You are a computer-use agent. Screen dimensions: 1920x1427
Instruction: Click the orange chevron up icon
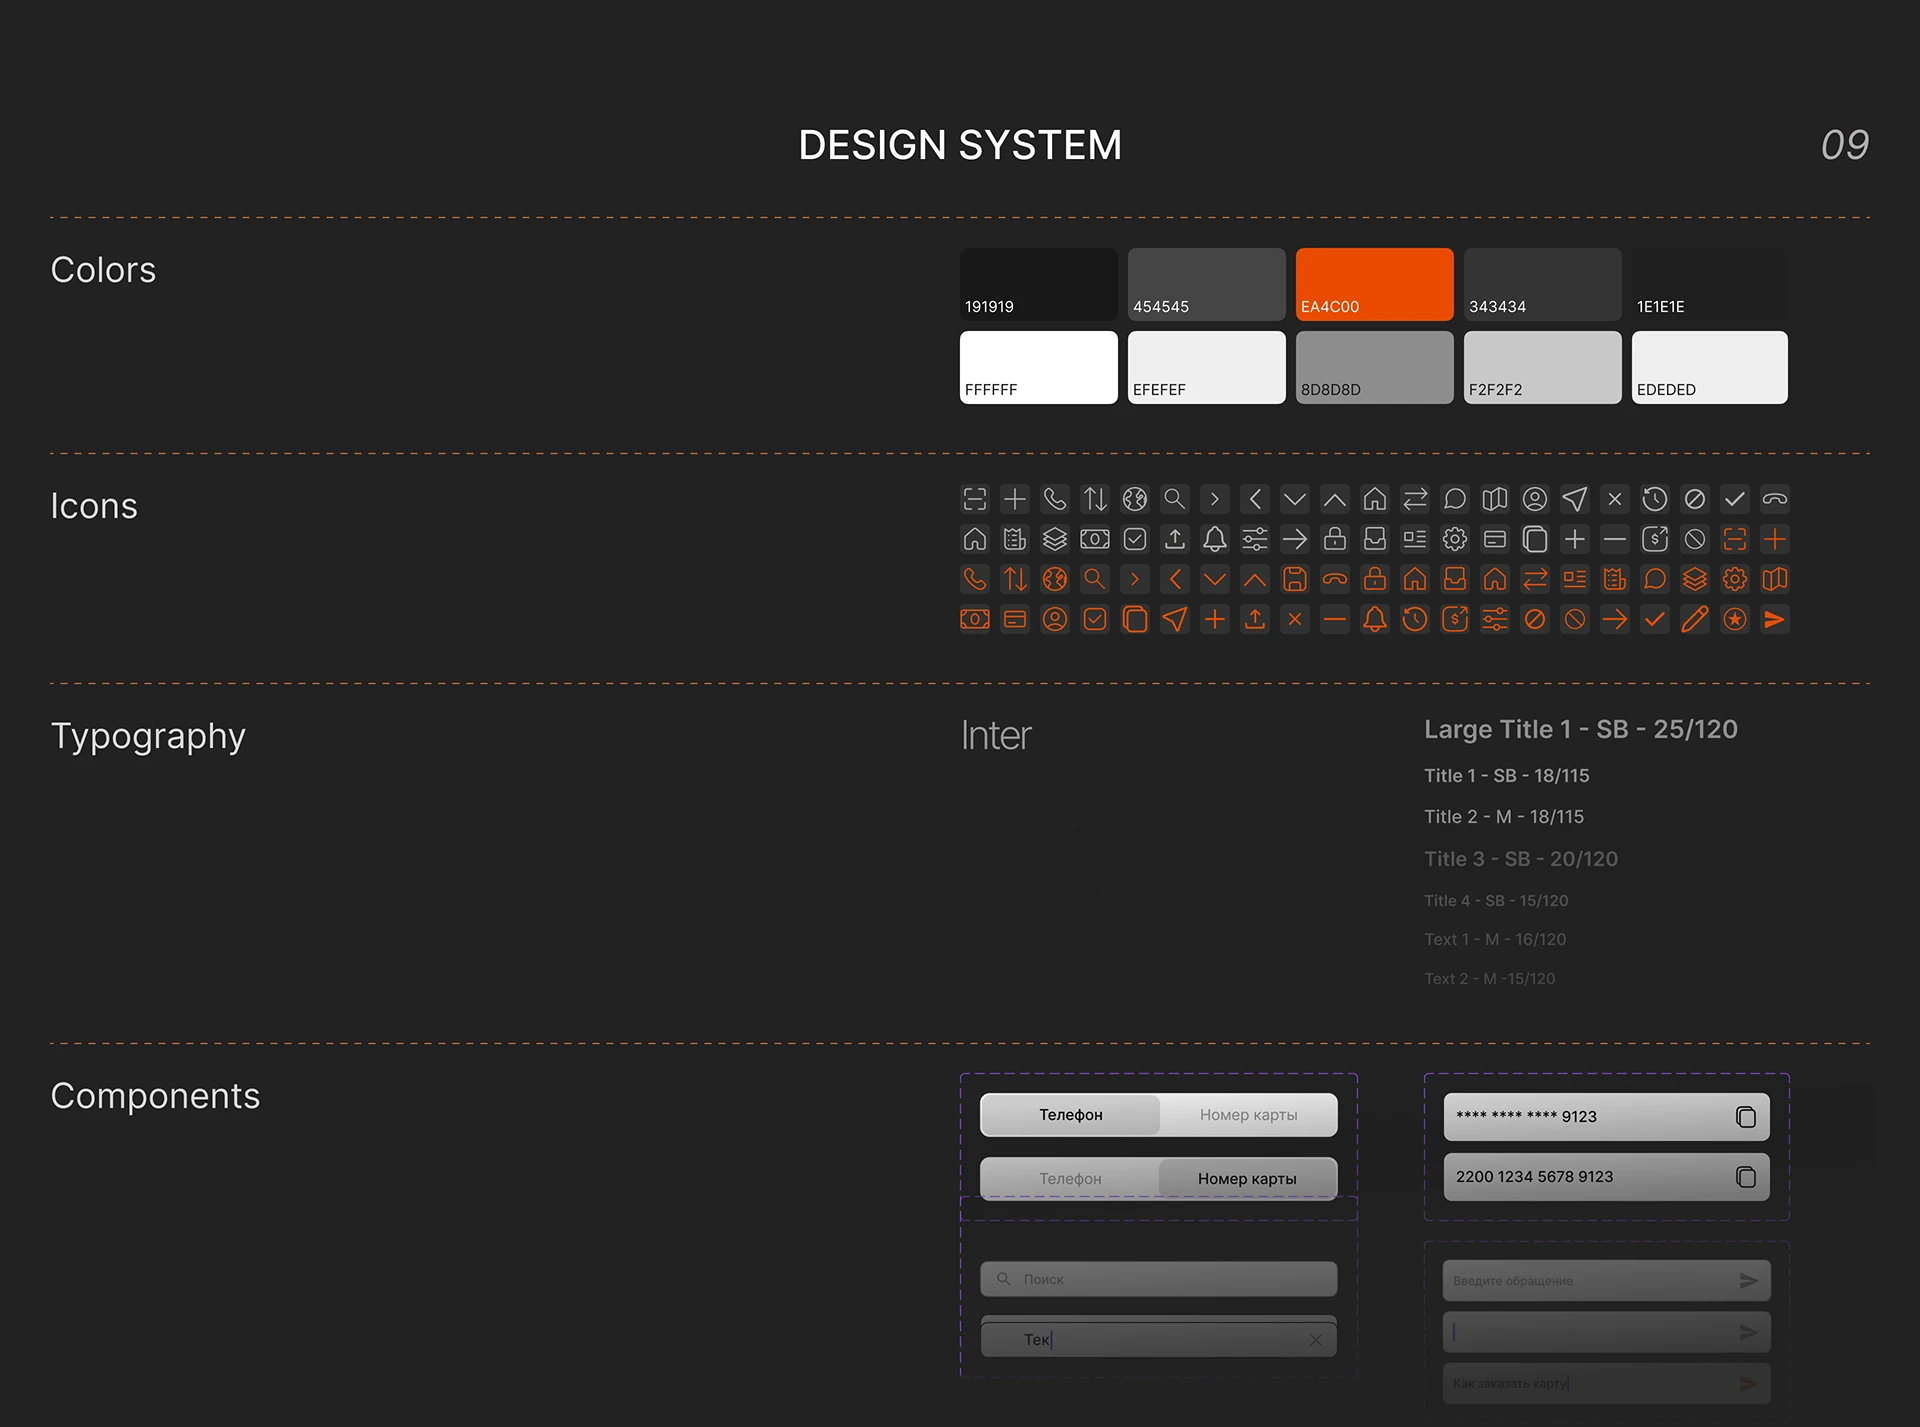[x=1255, y=579]
